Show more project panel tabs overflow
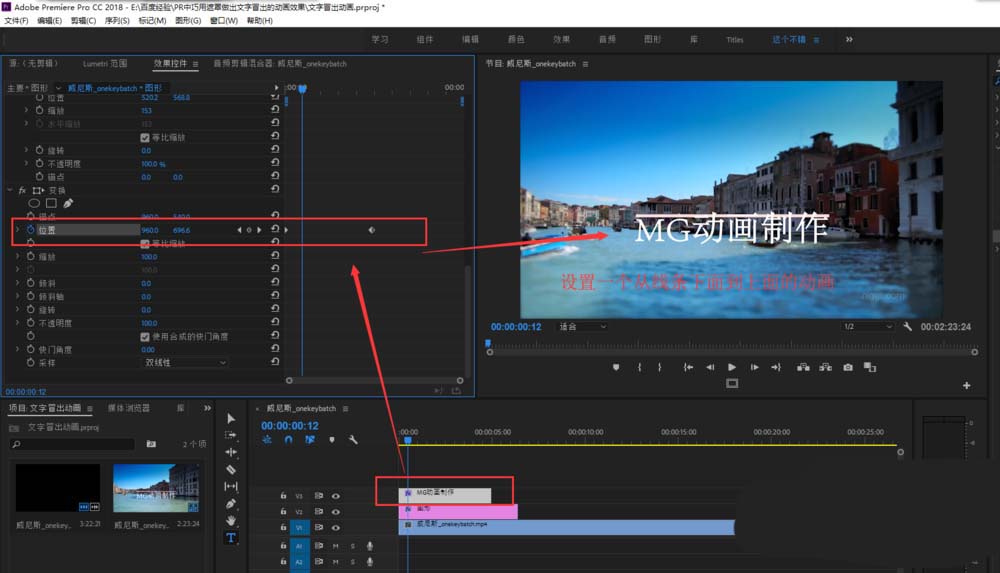 pyautogui.click(x=207, y=408)
